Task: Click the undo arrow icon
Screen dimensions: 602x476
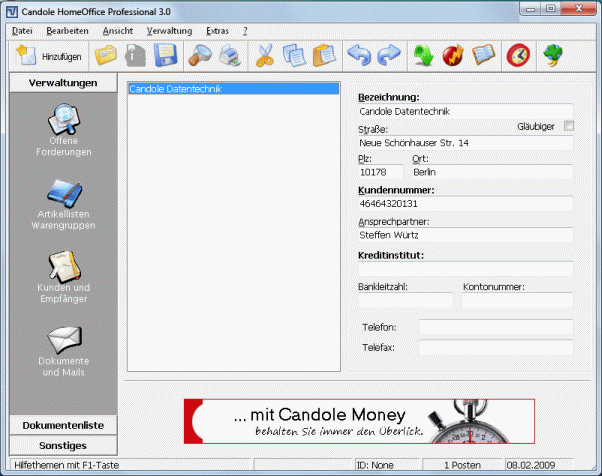Action: tap(358, 56)
